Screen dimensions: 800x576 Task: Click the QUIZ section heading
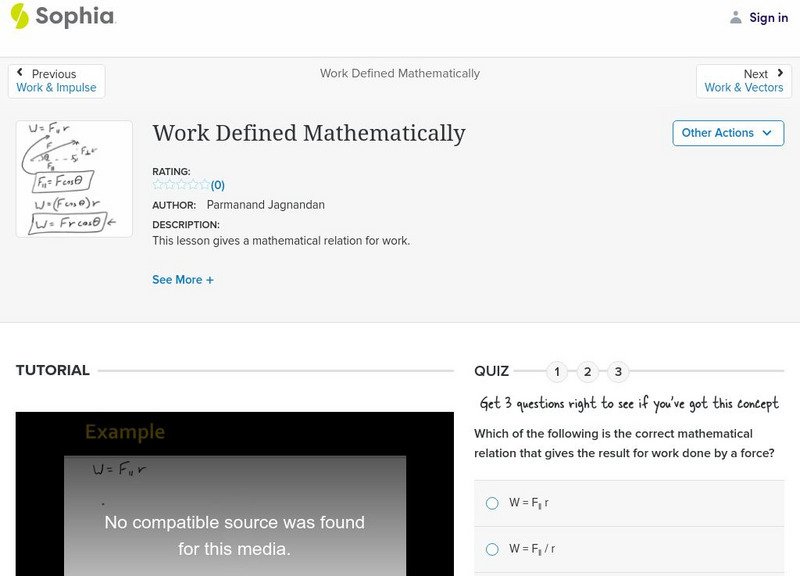491,370
